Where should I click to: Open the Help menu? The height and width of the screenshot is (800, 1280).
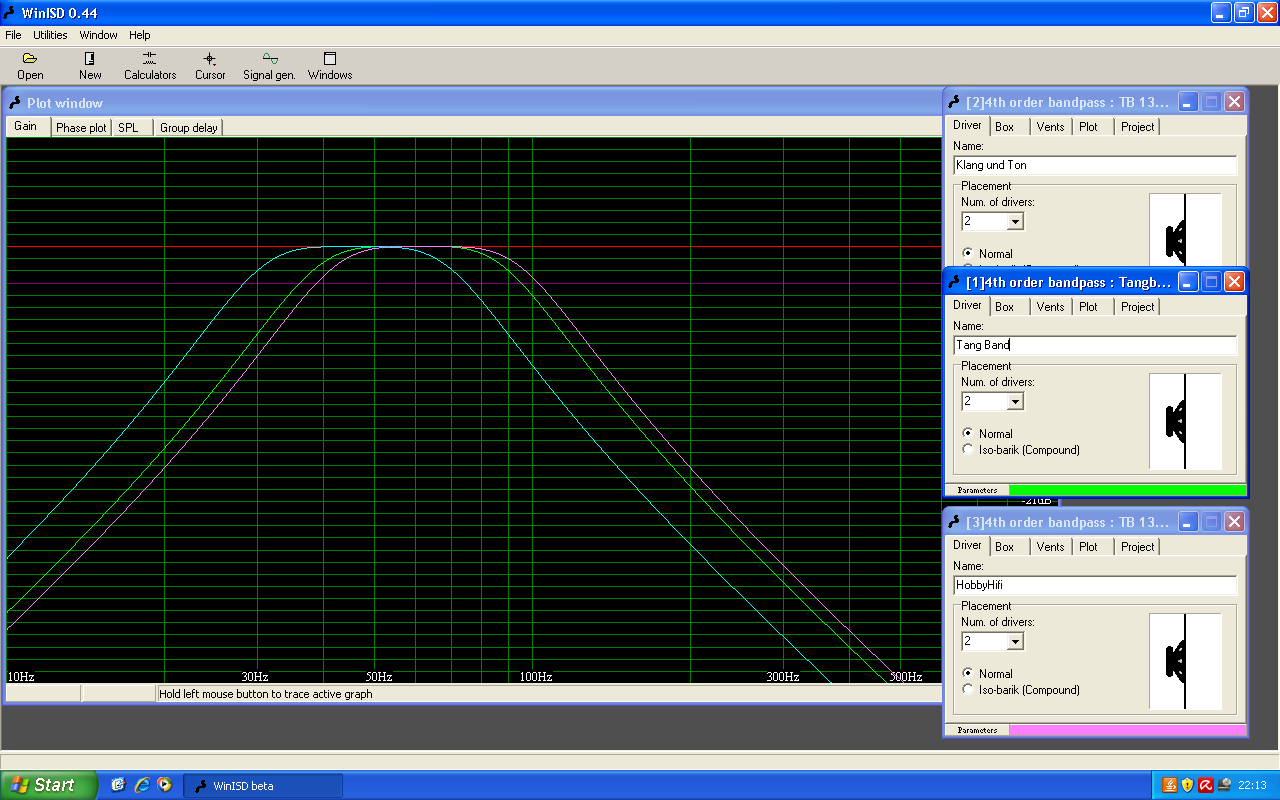coord(140,35)
